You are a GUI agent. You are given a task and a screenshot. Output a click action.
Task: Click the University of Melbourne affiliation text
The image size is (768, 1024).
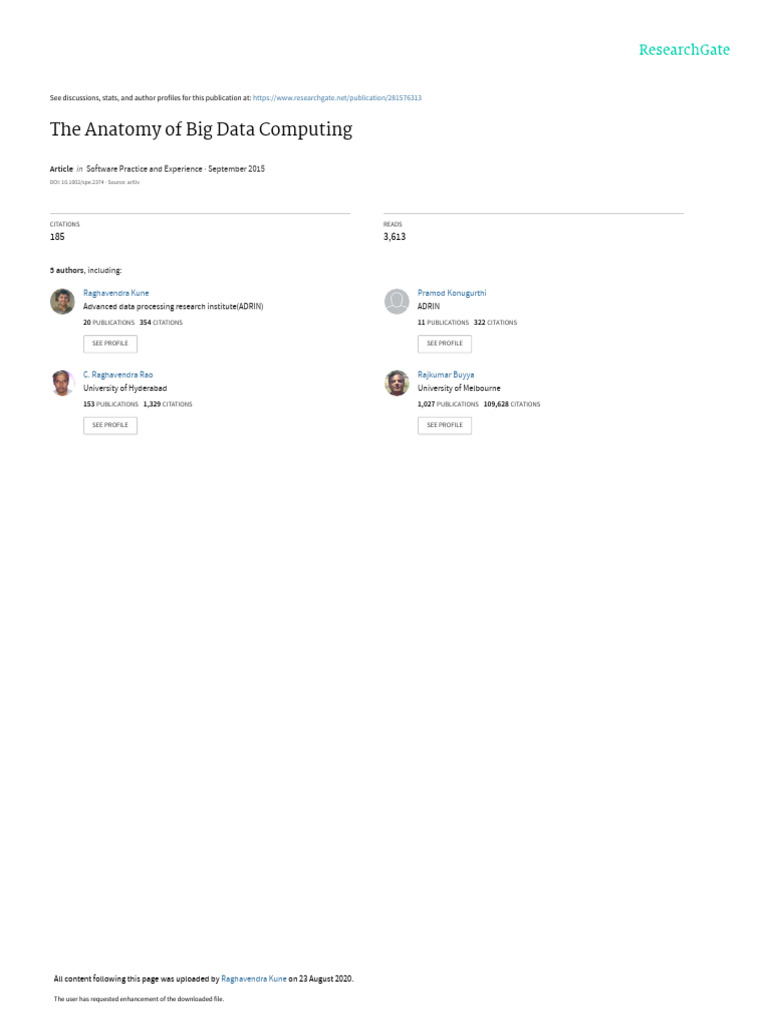tap(459, 388)
